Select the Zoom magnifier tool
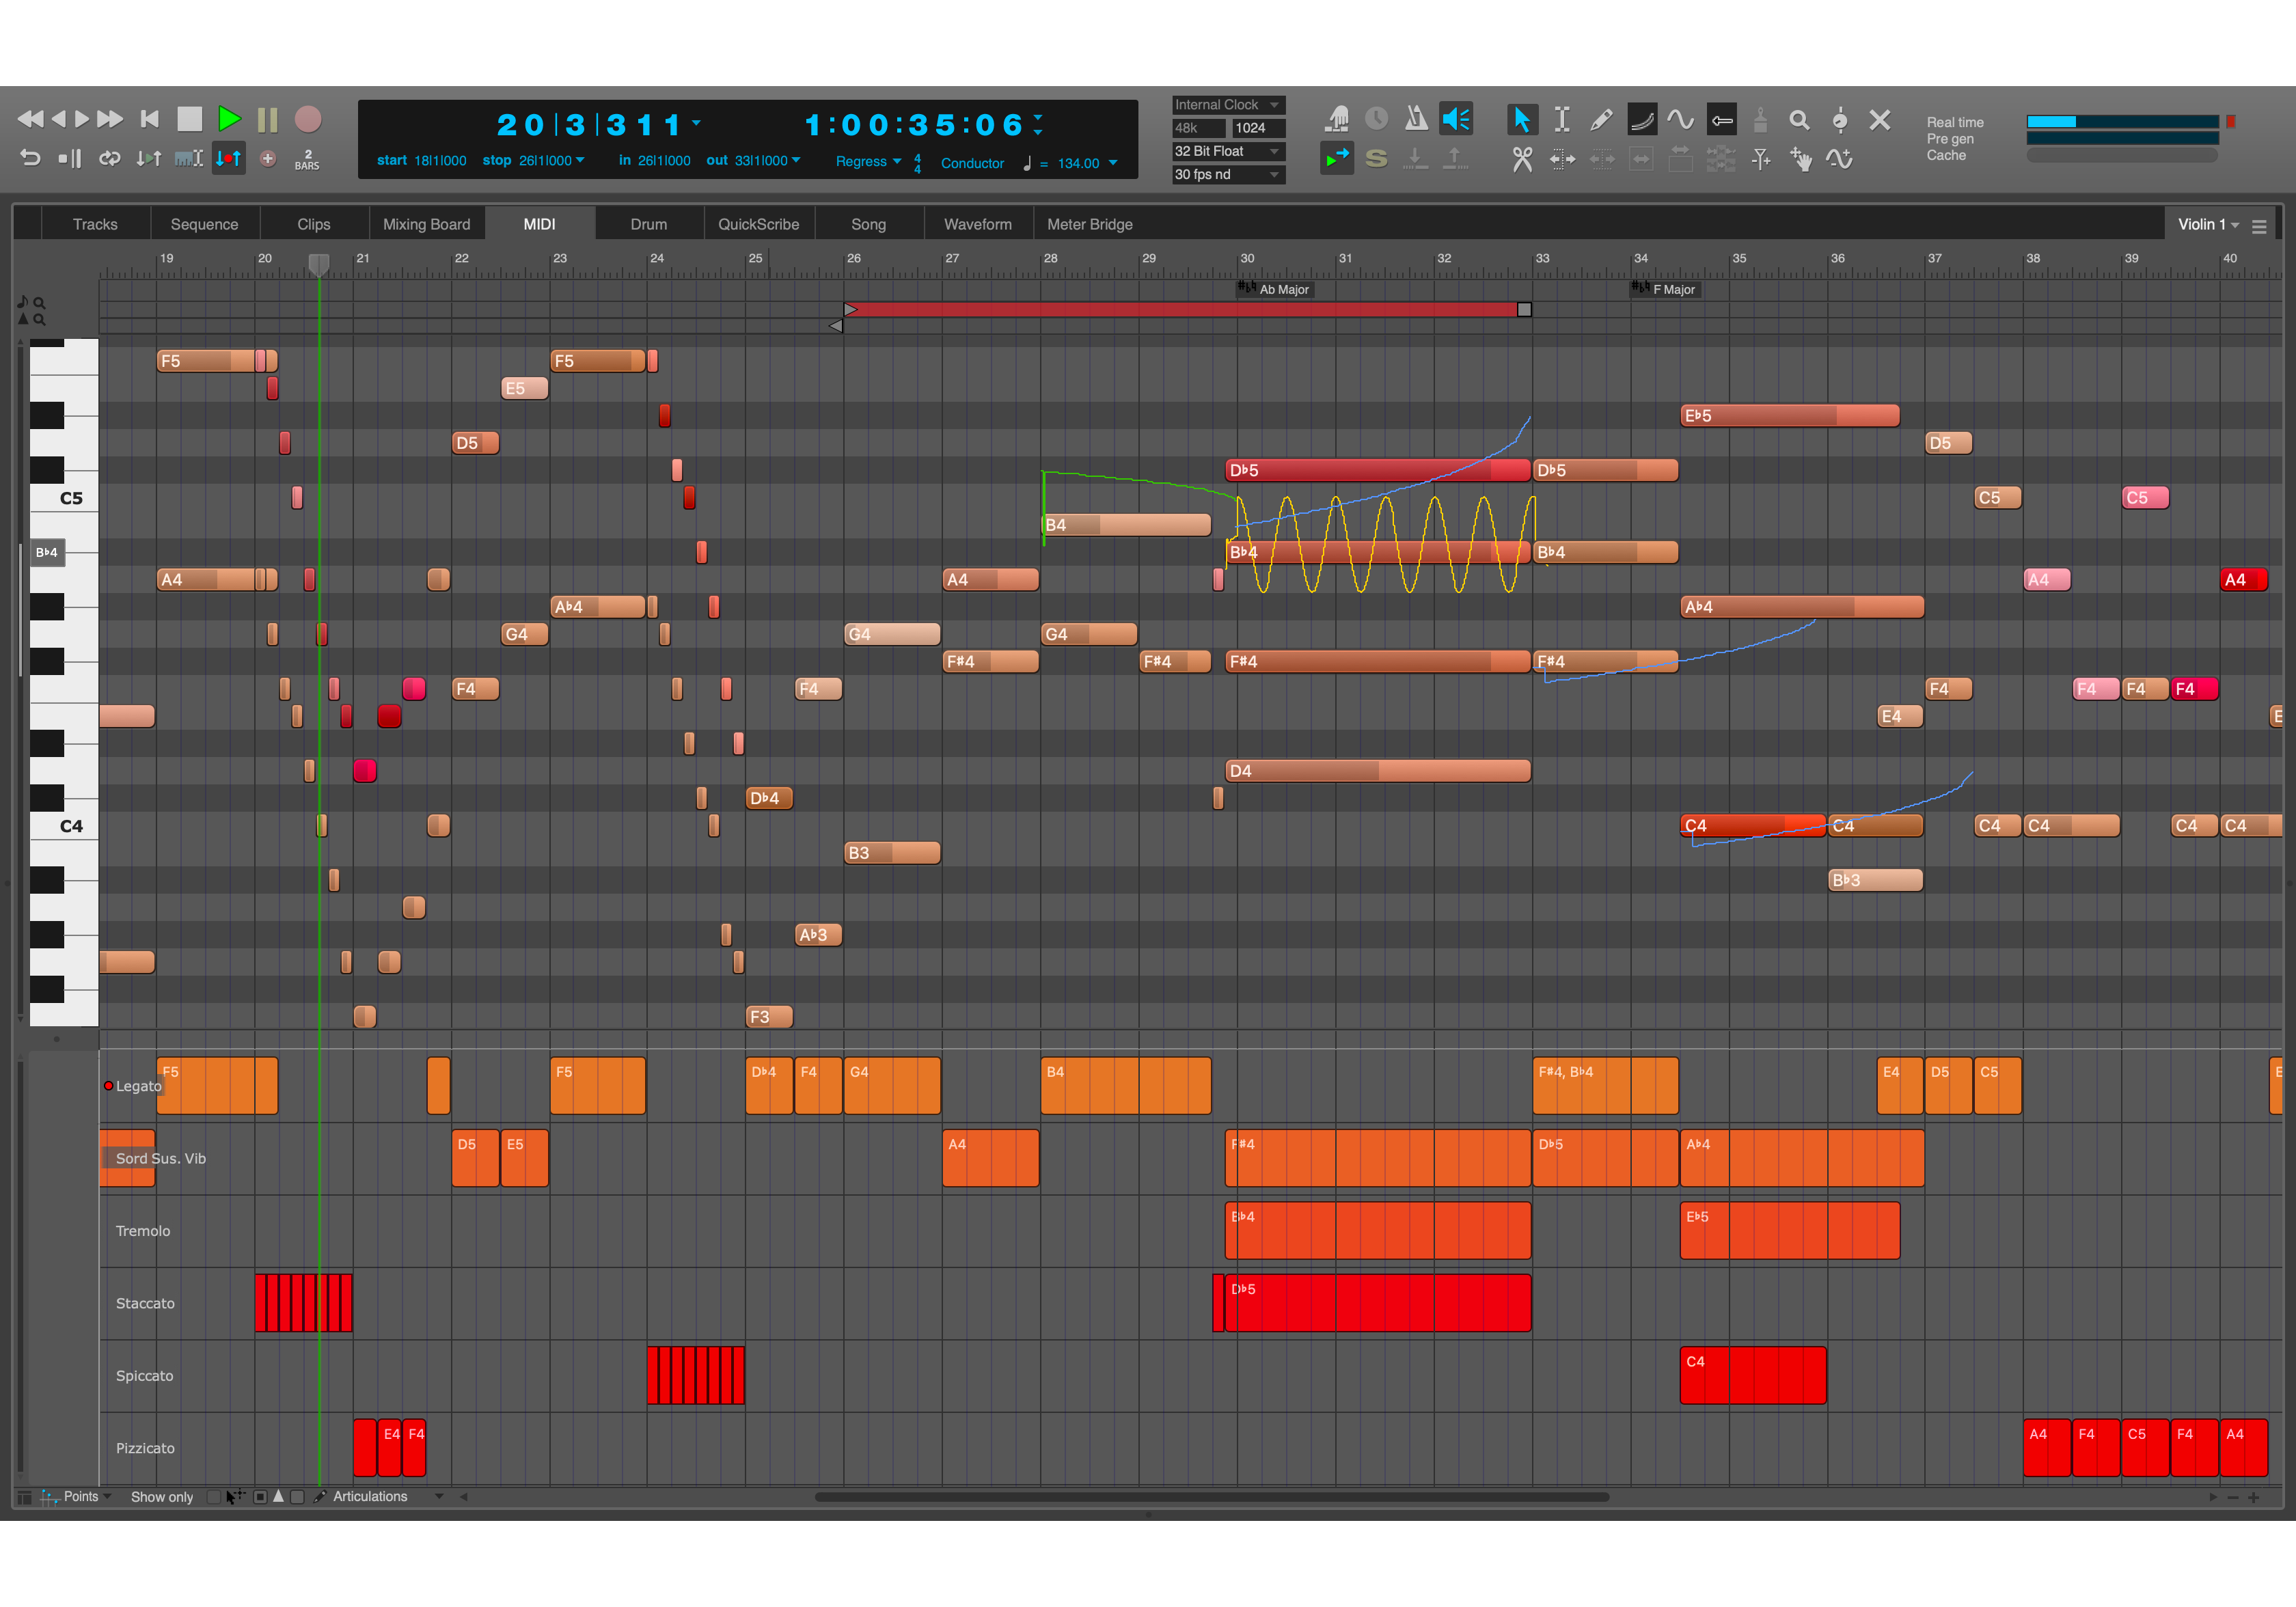Image resolution: width=2296 pixels, height=1607 pixels. pos(1799,120)
